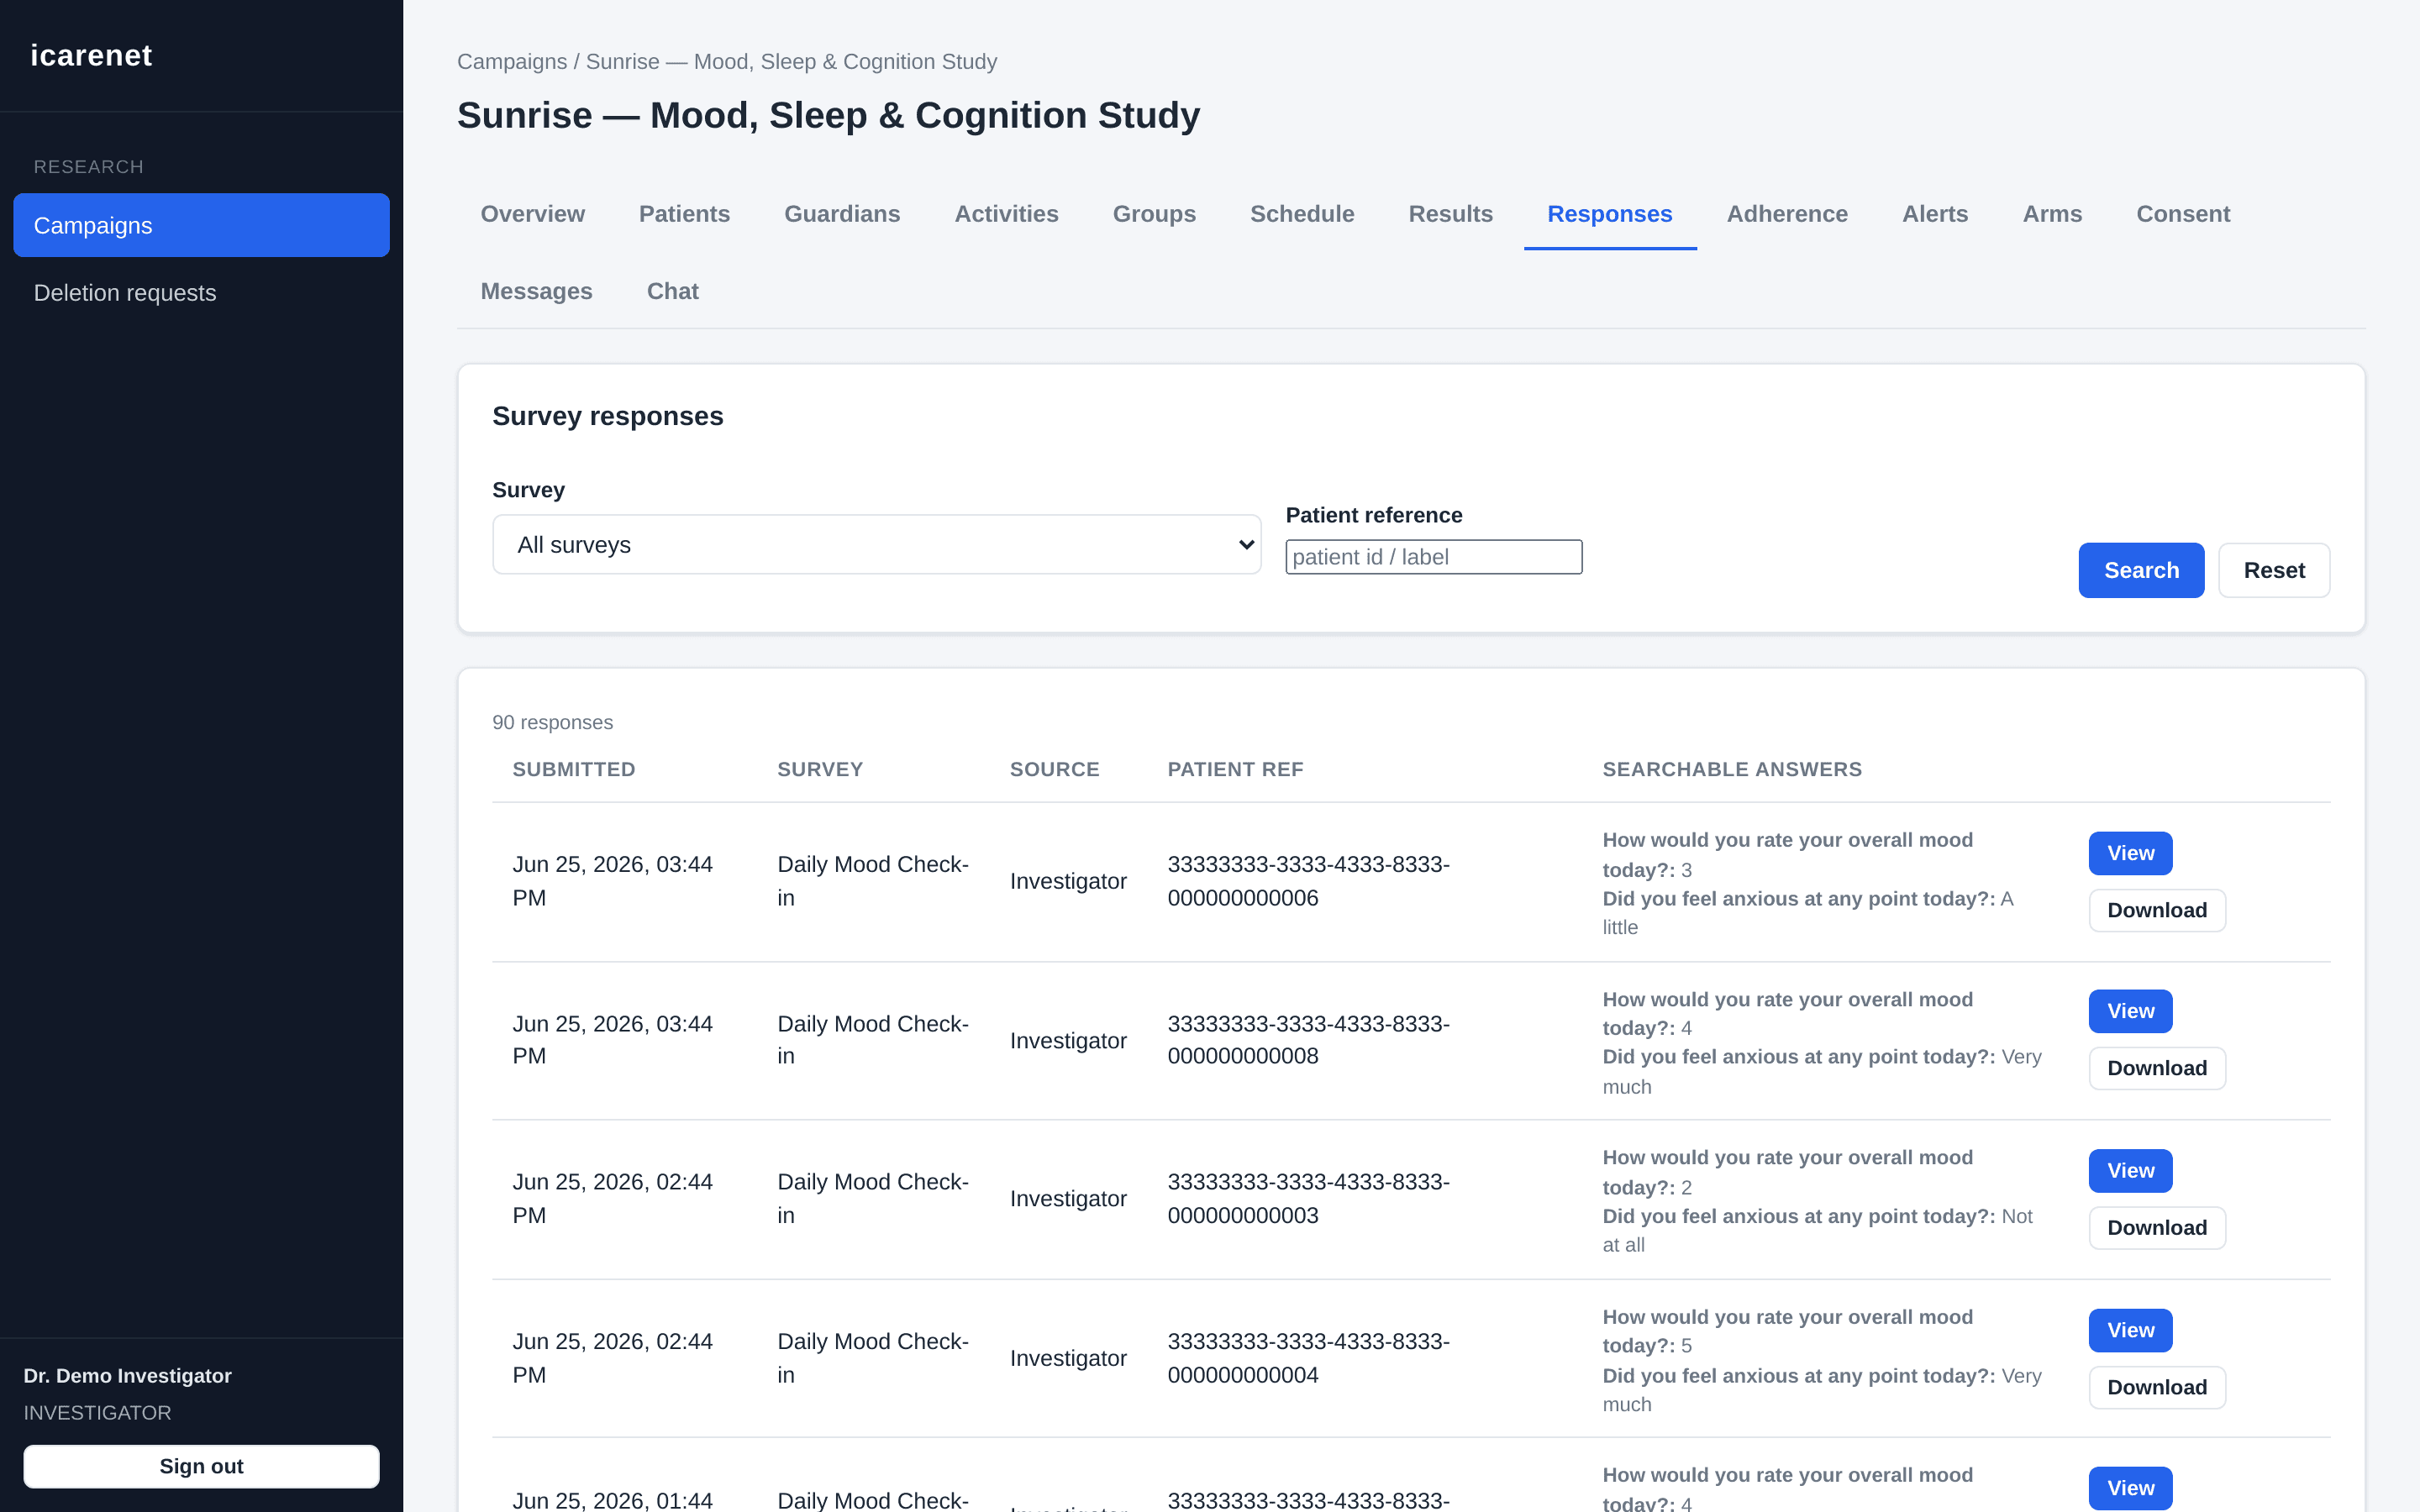This screenshot has height=1512, width=2420.
Task: Click the SOURCE column header
Action: point(1054,769)
